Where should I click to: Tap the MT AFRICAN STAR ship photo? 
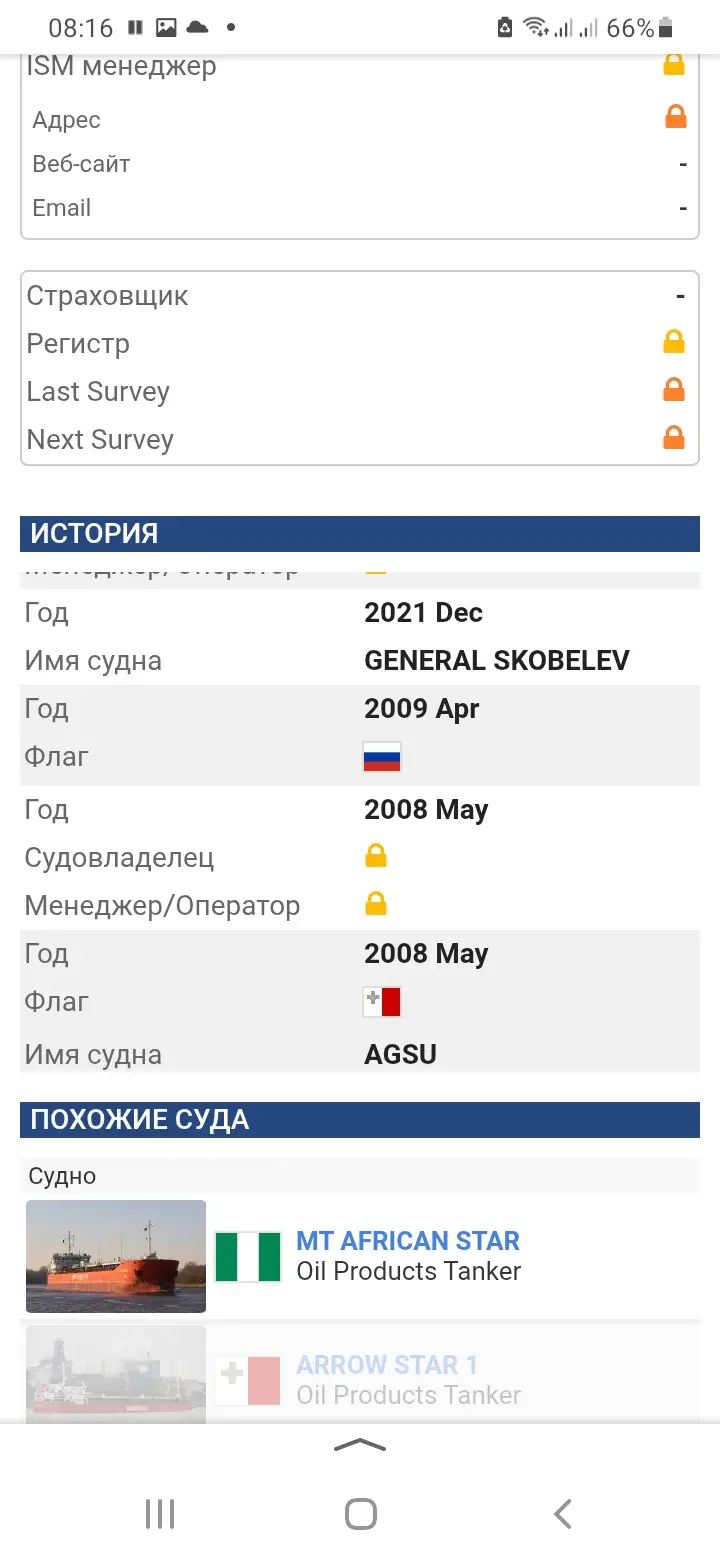point(116,1256)
